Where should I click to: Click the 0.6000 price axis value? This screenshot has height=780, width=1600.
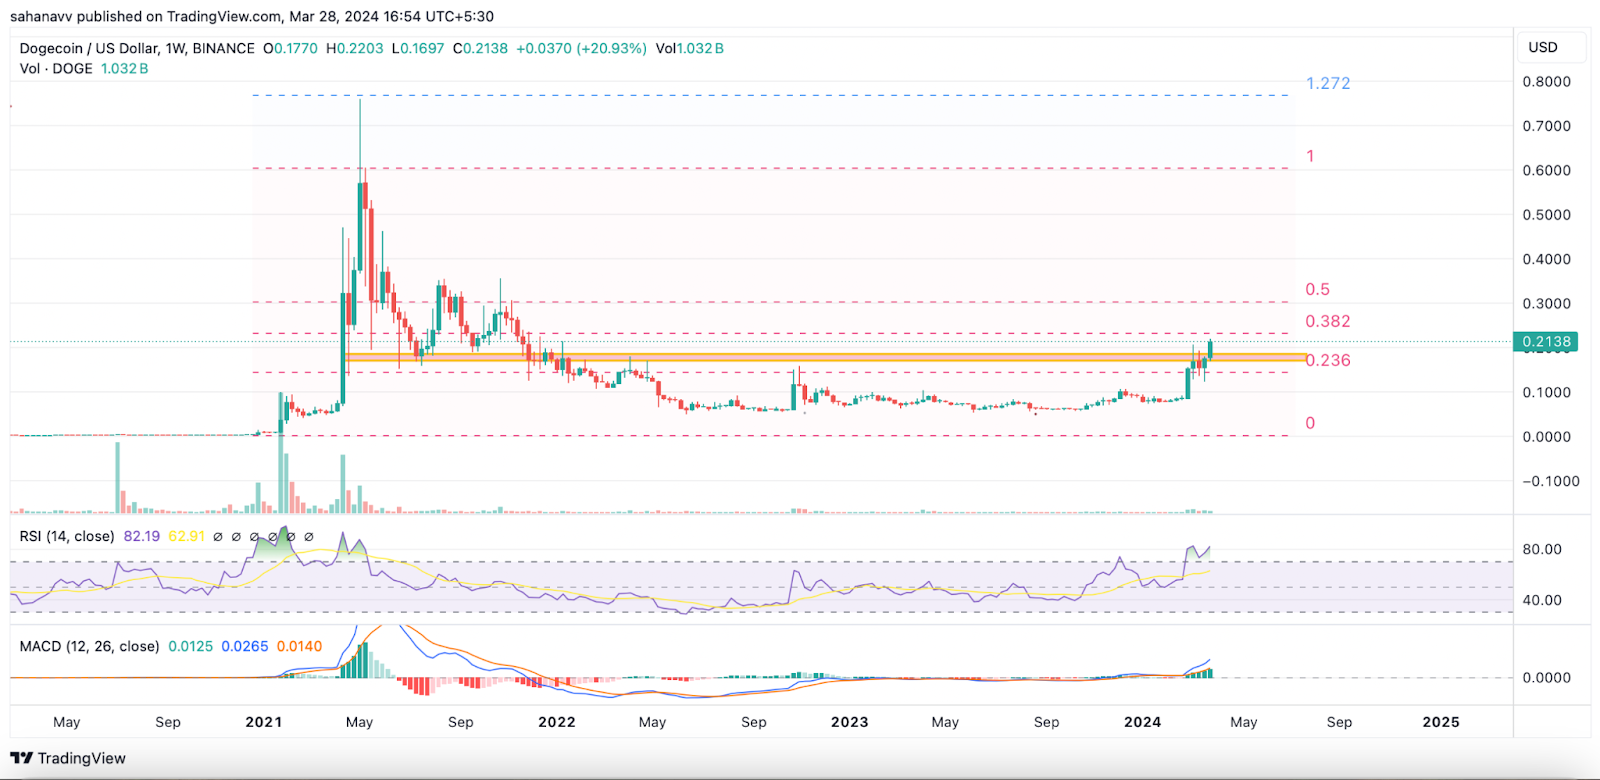[x=1546, y=170]
